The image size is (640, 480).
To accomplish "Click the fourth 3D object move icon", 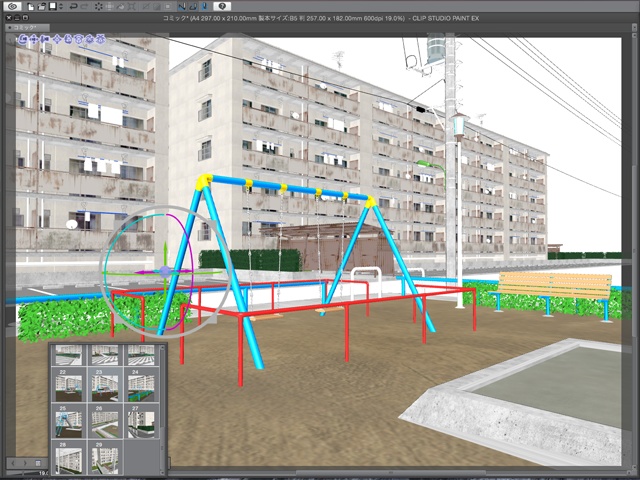I will tap(57, 39).
